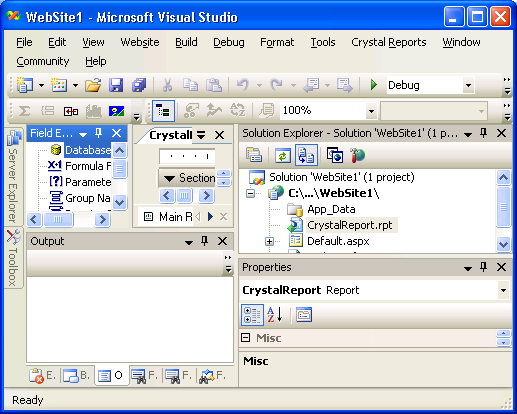
Task: Pin the Properties panel
Action: pyautogui.click(x=484, y=267)
